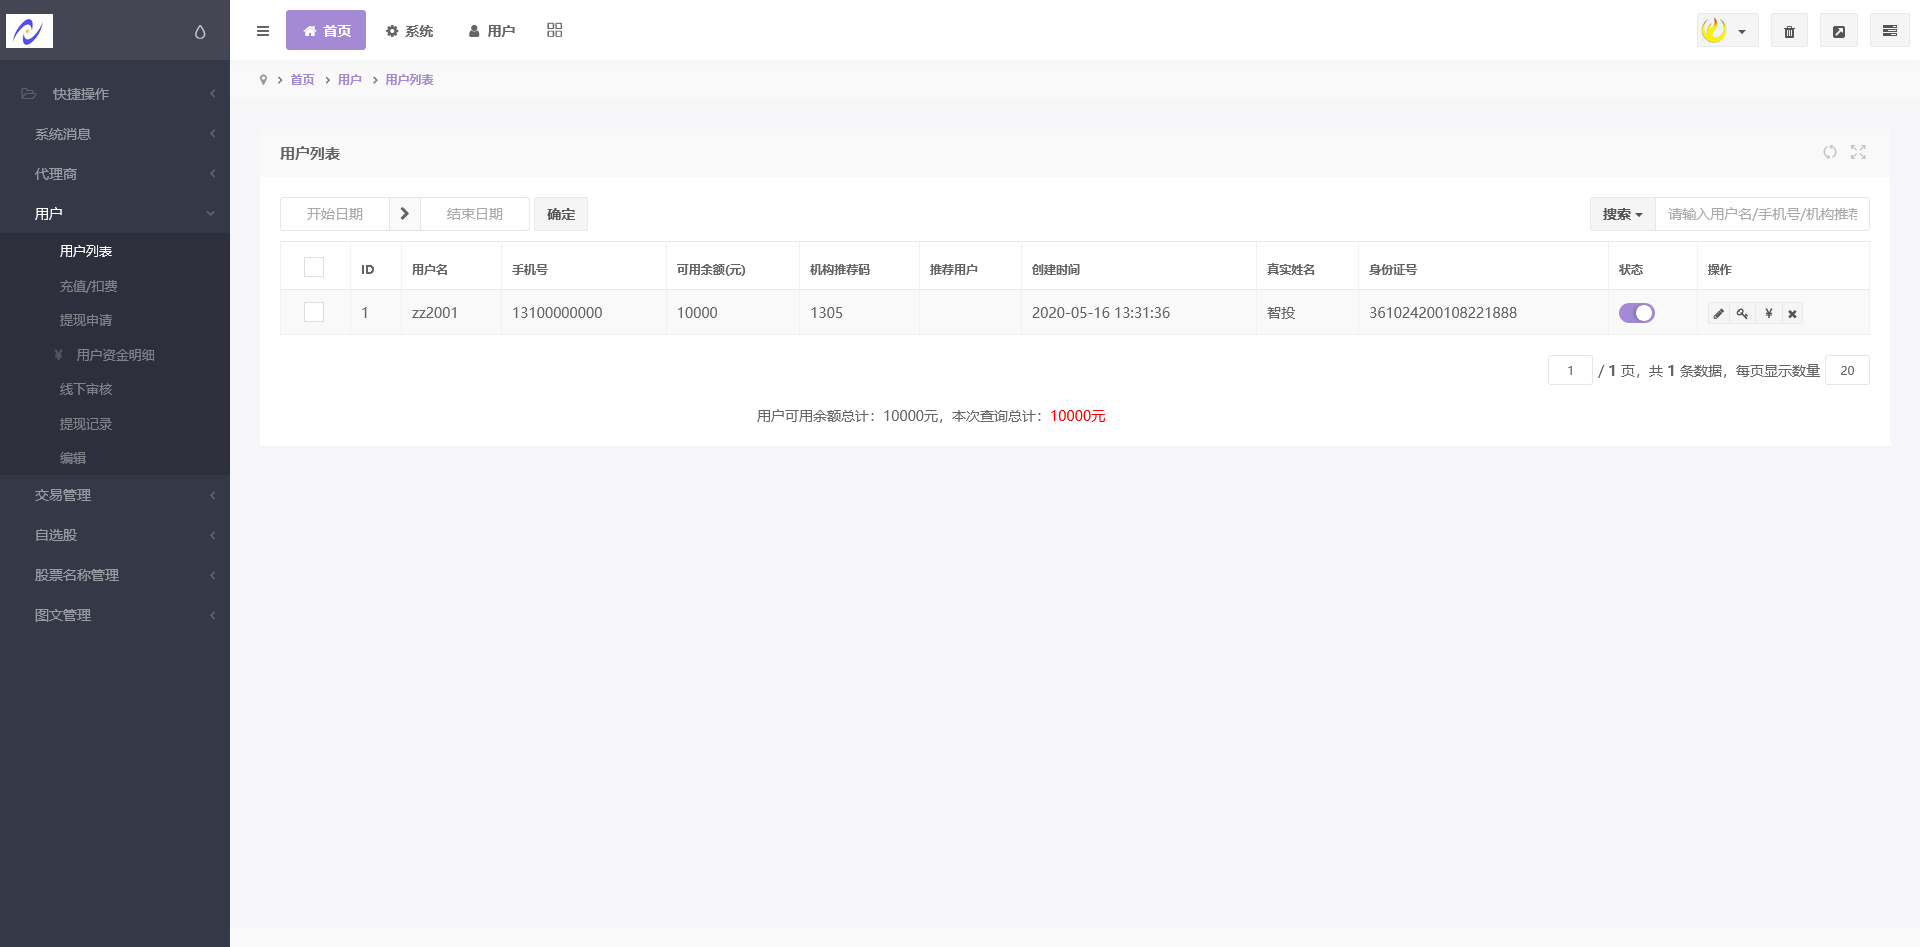Expand the 代理商 sidebar menu
Viewport: 1920px width, 947px height.
pyautogui.click(x=115, y=174)
